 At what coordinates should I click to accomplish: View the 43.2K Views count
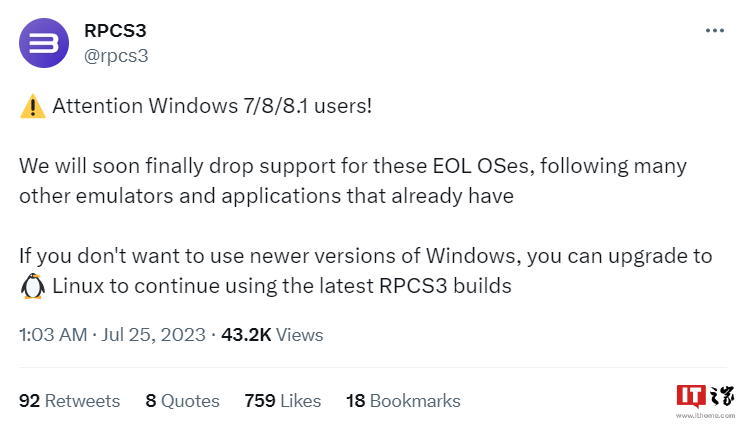[273, 335]
